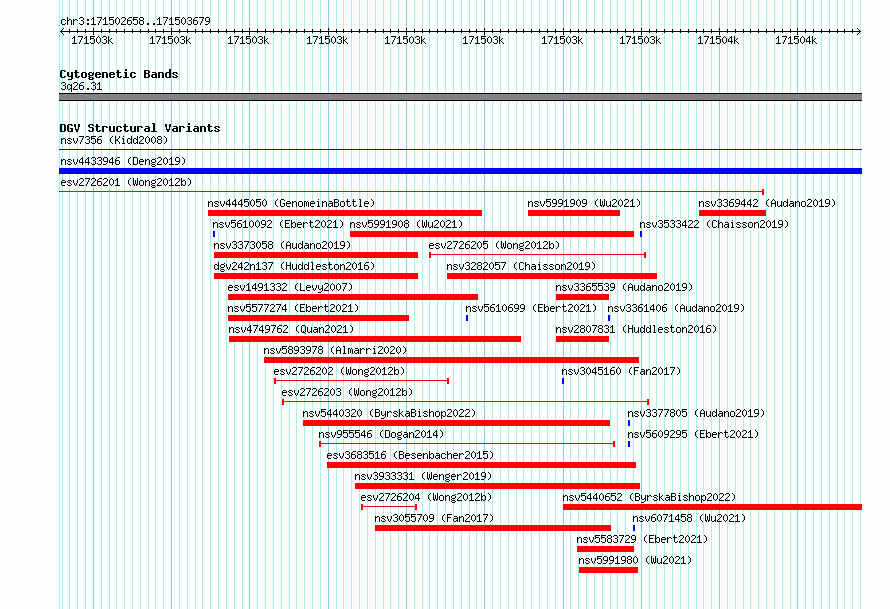The height and width of the screenshot is (609, 890).
Task: Click the red bar under nsv5440652 (ByrskaBishop2022)
Action: pyautogui.click(x=712, y=507)
